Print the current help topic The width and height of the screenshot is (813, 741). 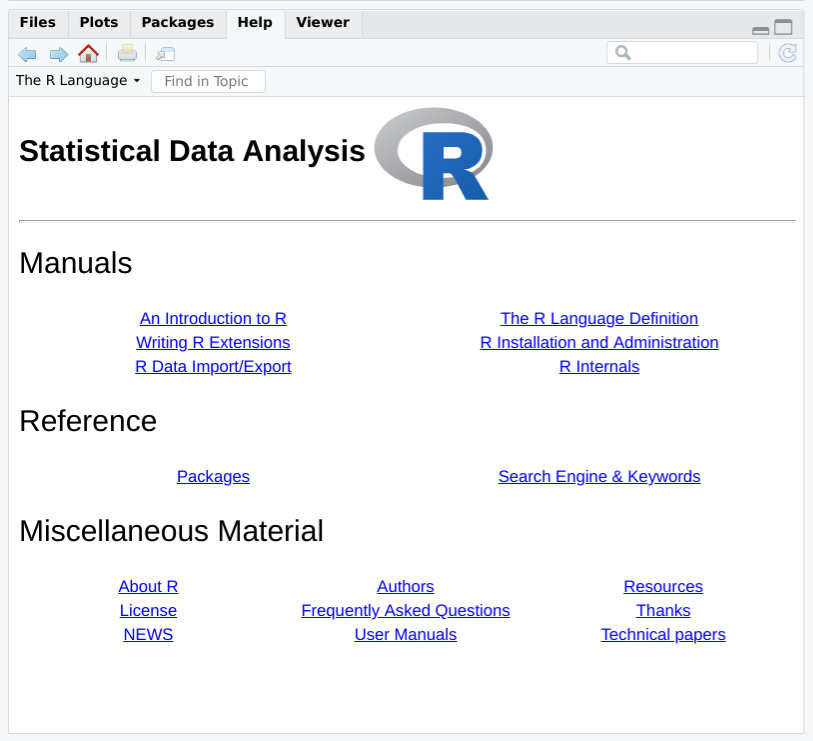[127, 54]
